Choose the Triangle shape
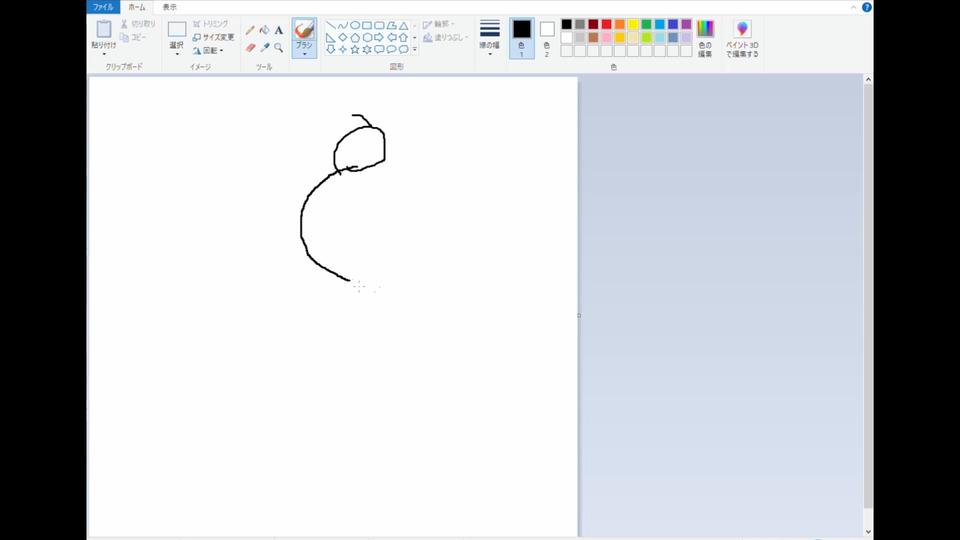 point(403,26)
